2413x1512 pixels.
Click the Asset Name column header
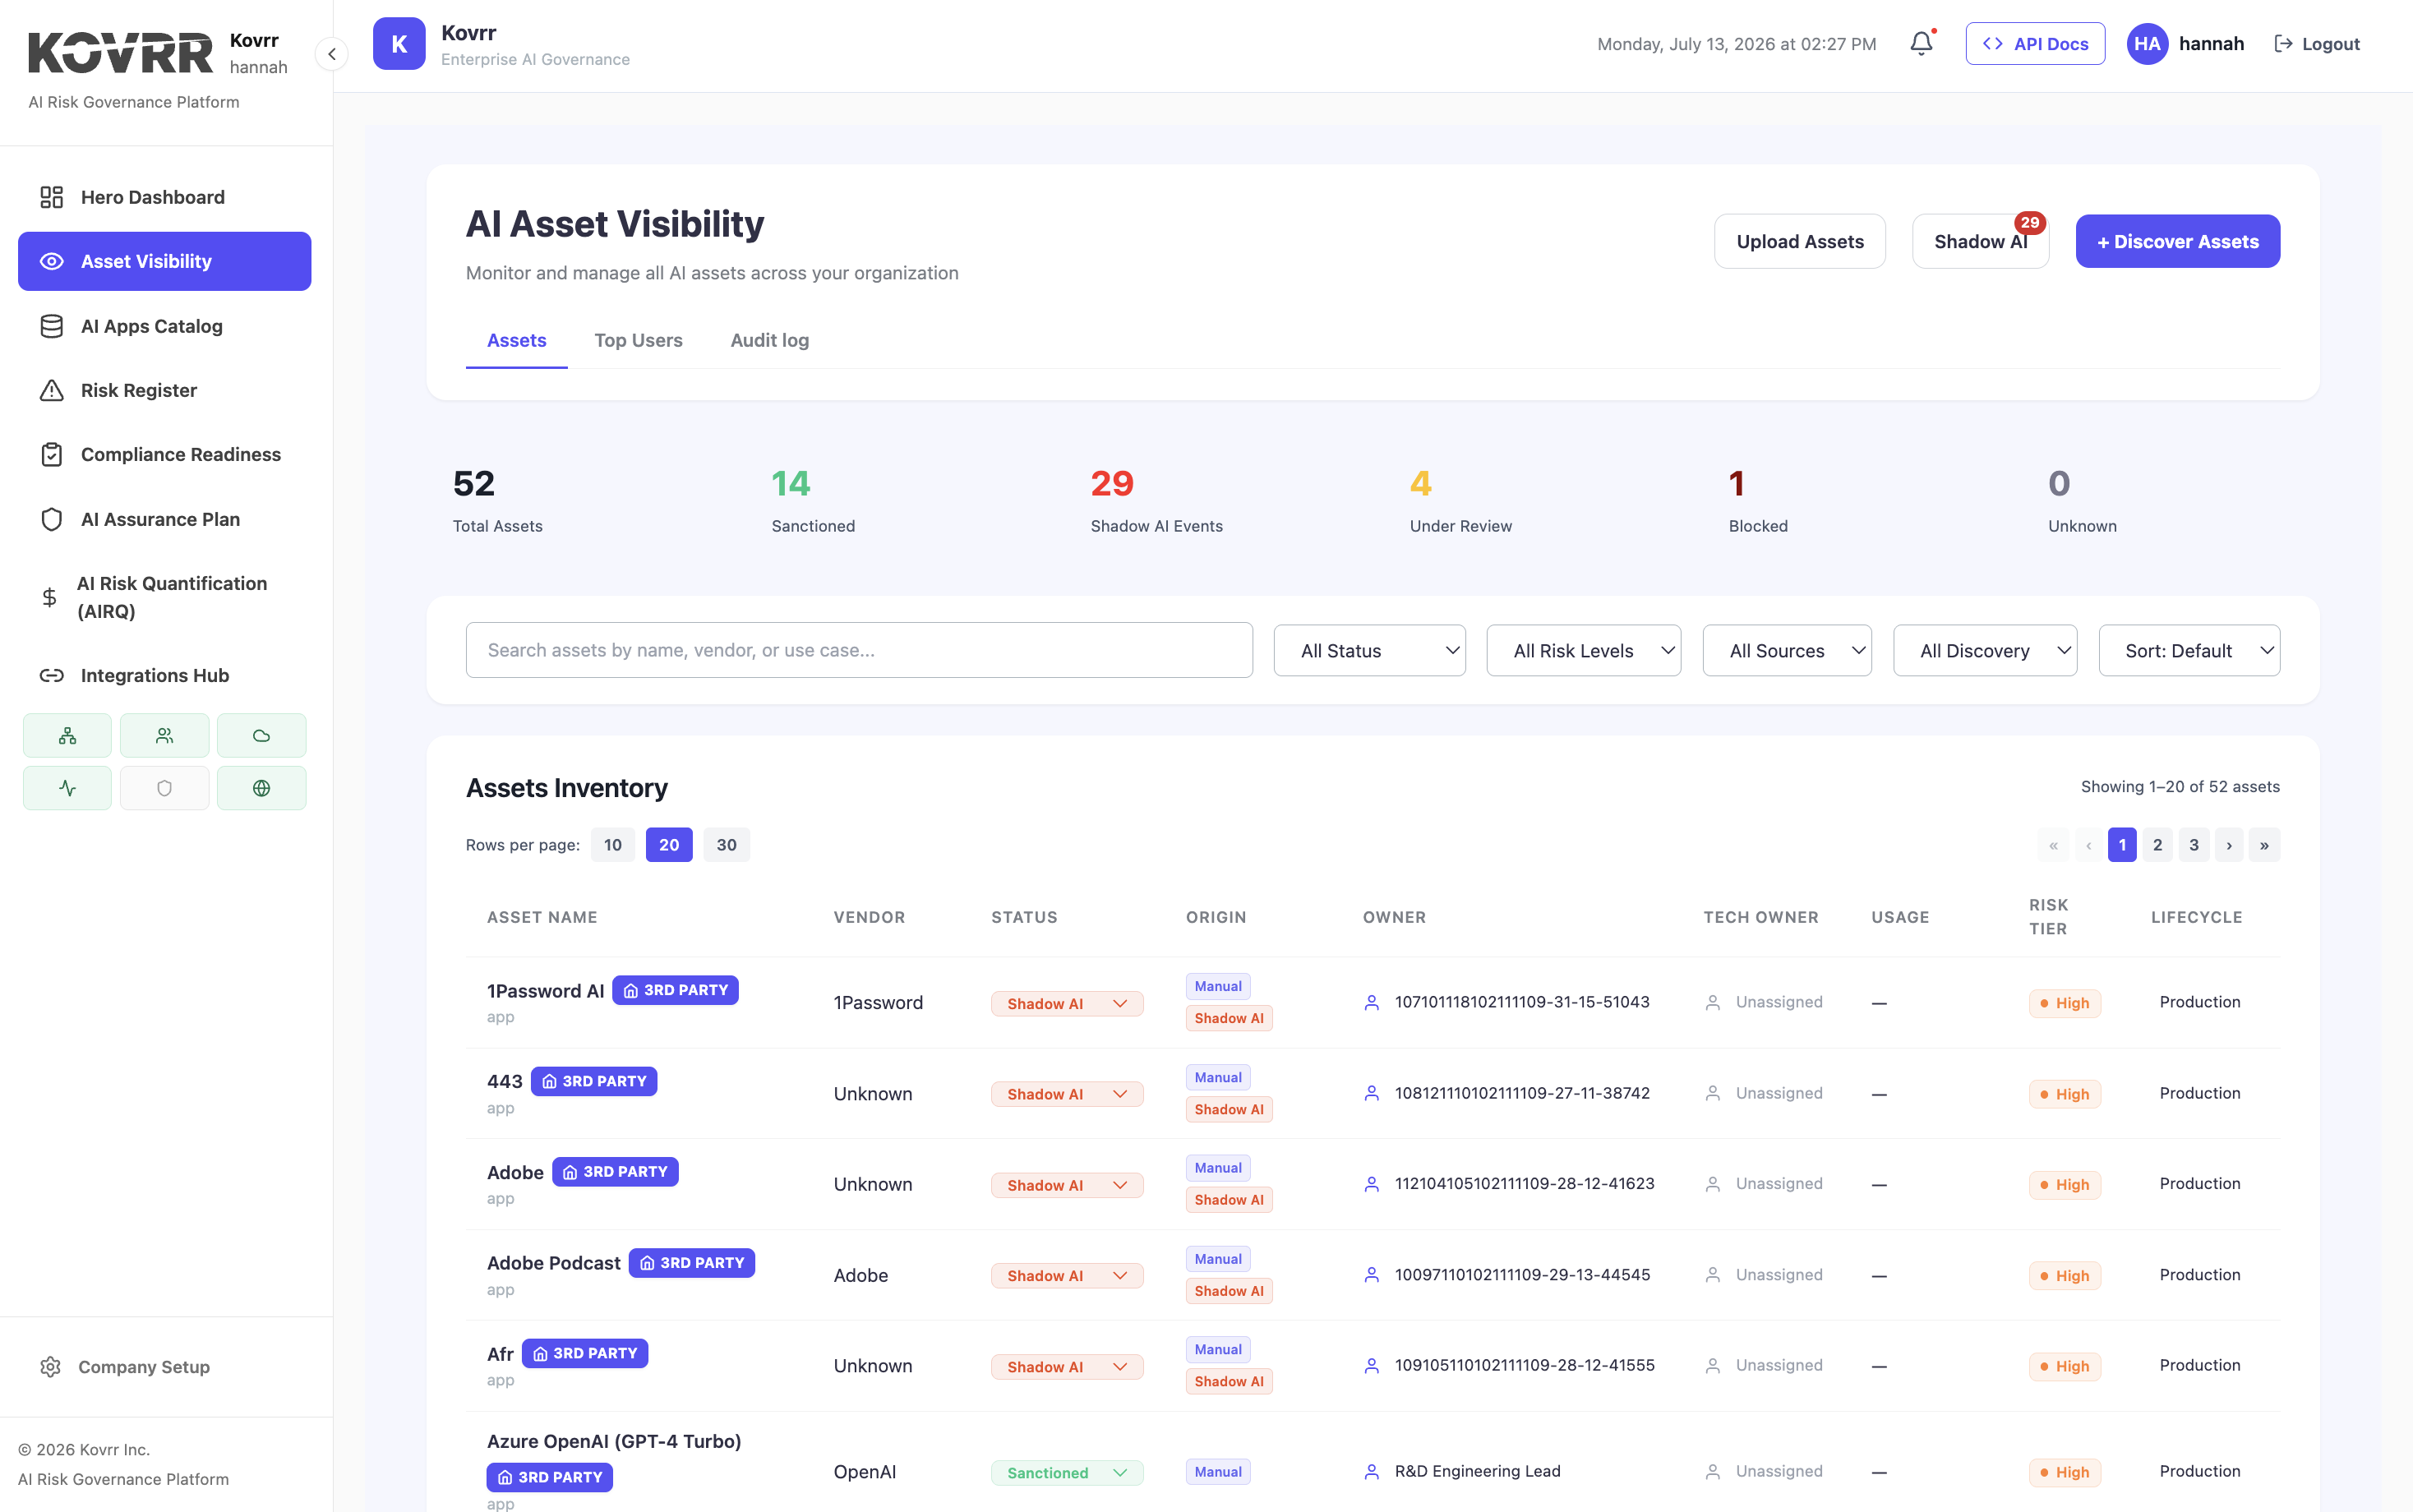pyautogui.click(x=542, y=917)
